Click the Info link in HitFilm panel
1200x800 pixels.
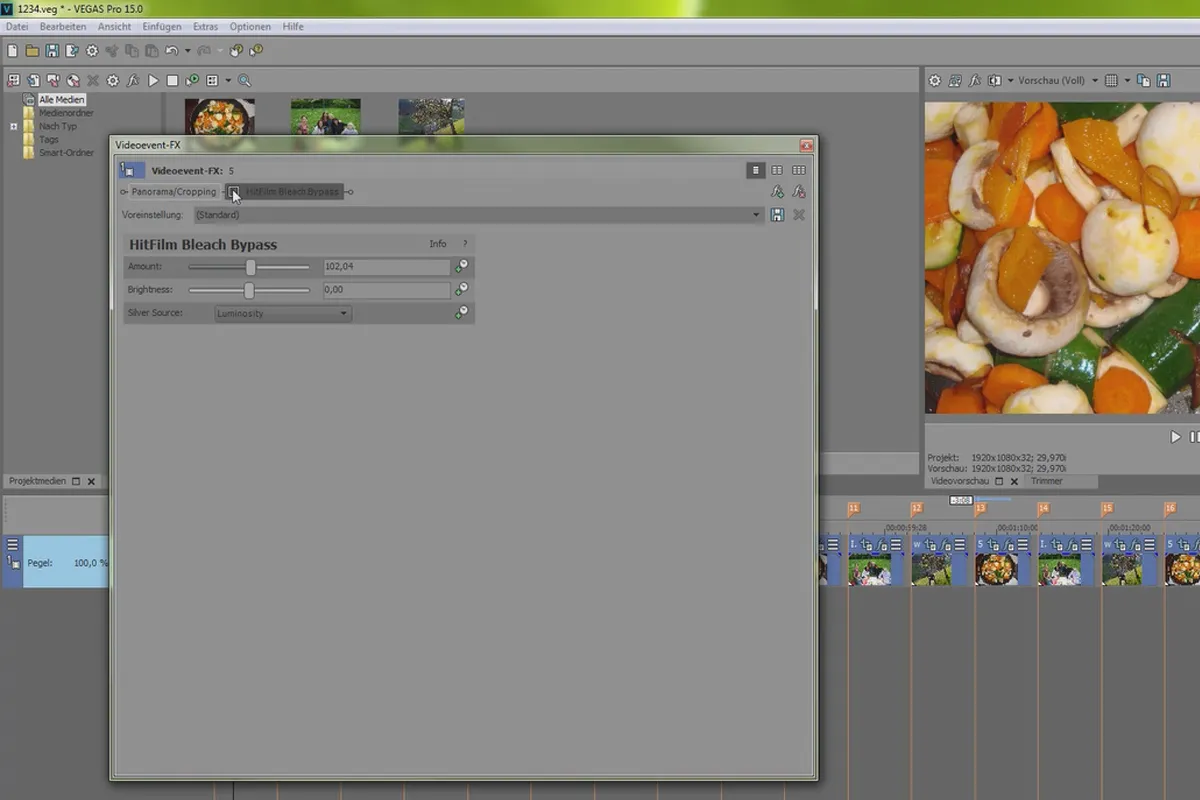(438, 244)
